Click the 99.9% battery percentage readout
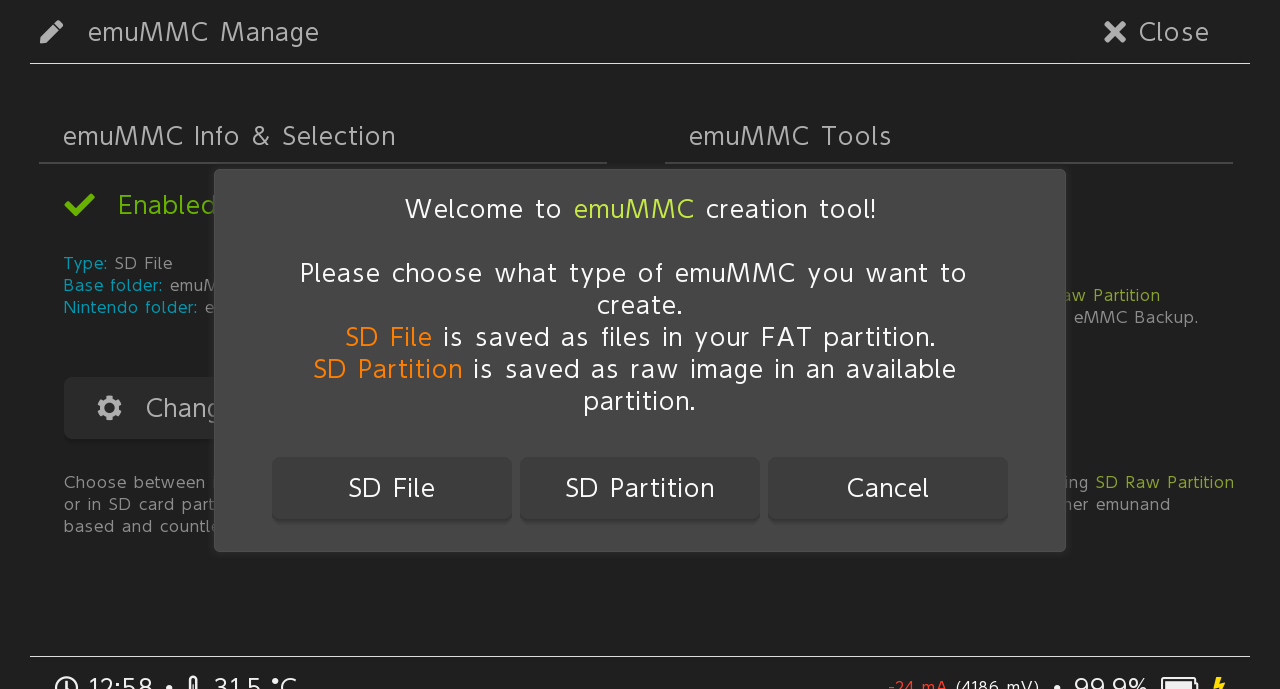 pyautogui.click(x=1111, y=684)
